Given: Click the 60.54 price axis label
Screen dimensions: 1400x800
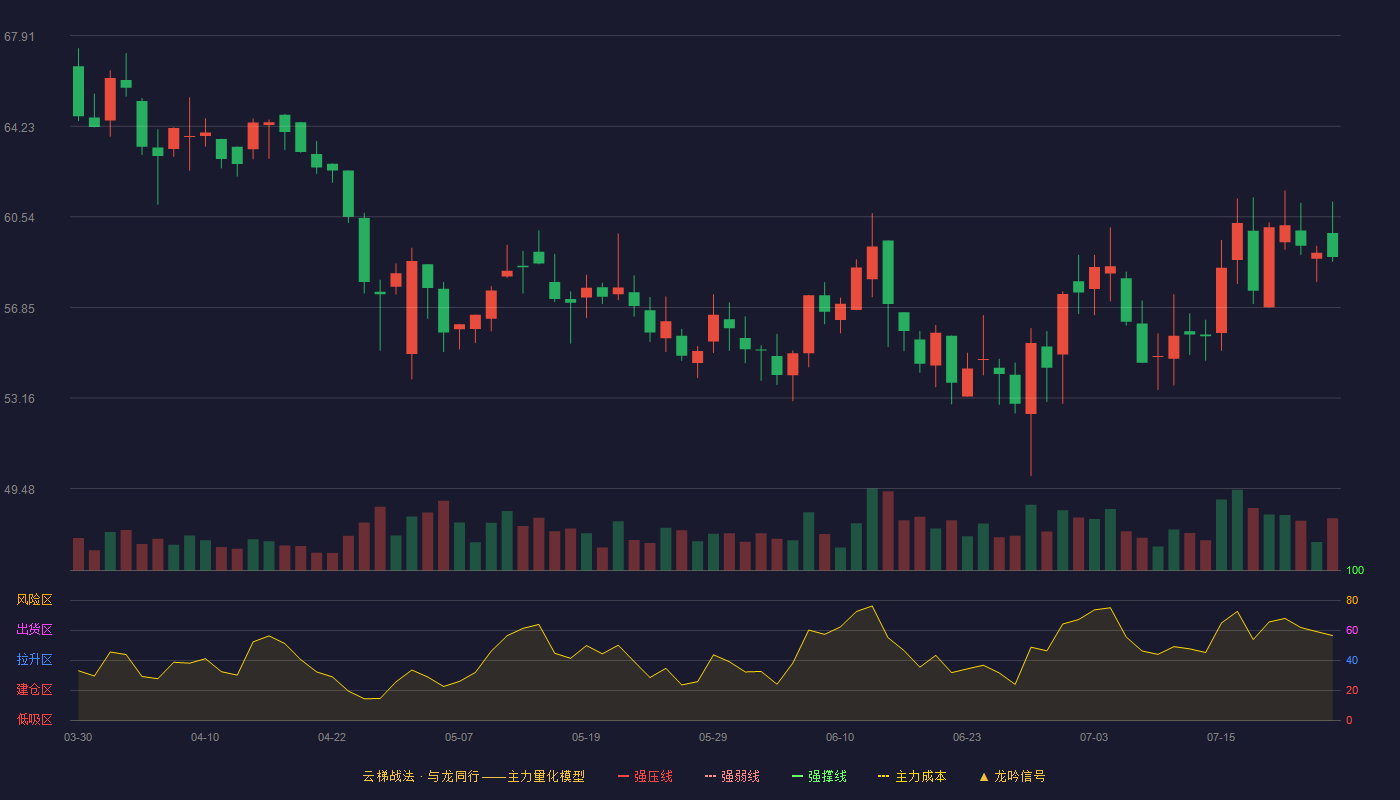Looking at the screenshot, I should 19,217.
